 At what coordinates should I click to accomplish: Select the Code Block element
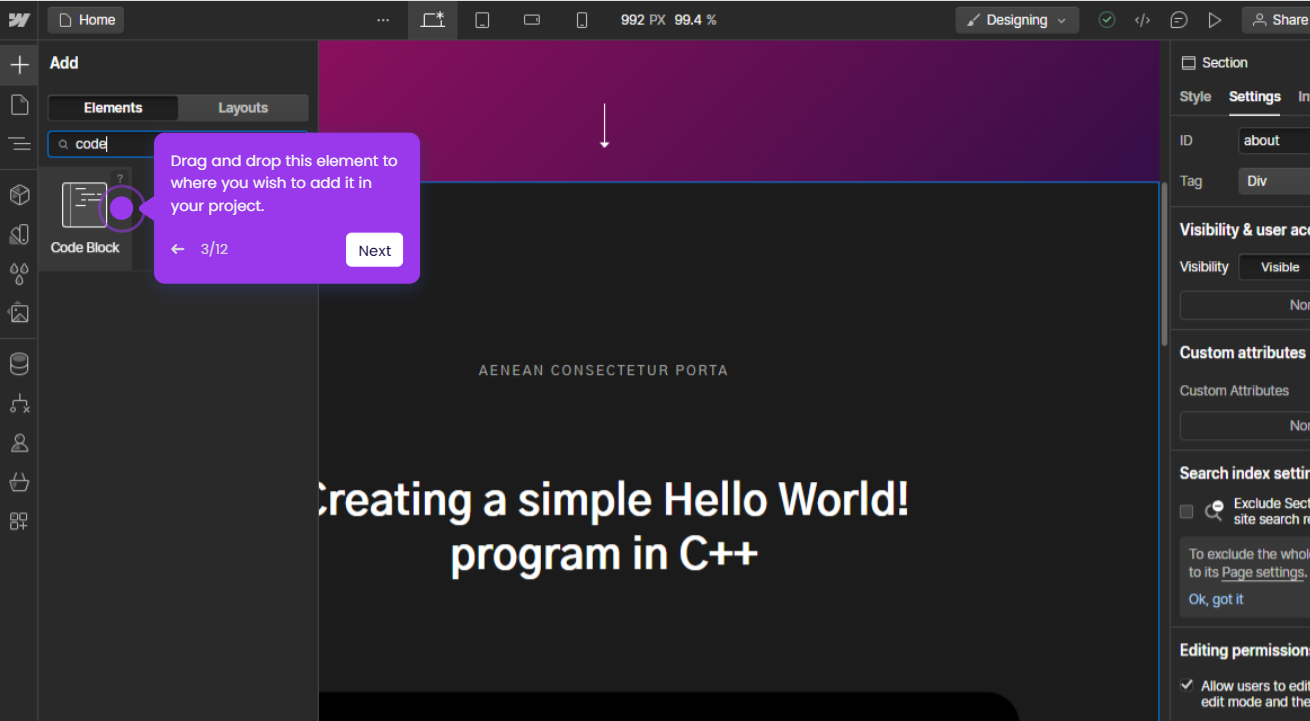pos(85,205)
